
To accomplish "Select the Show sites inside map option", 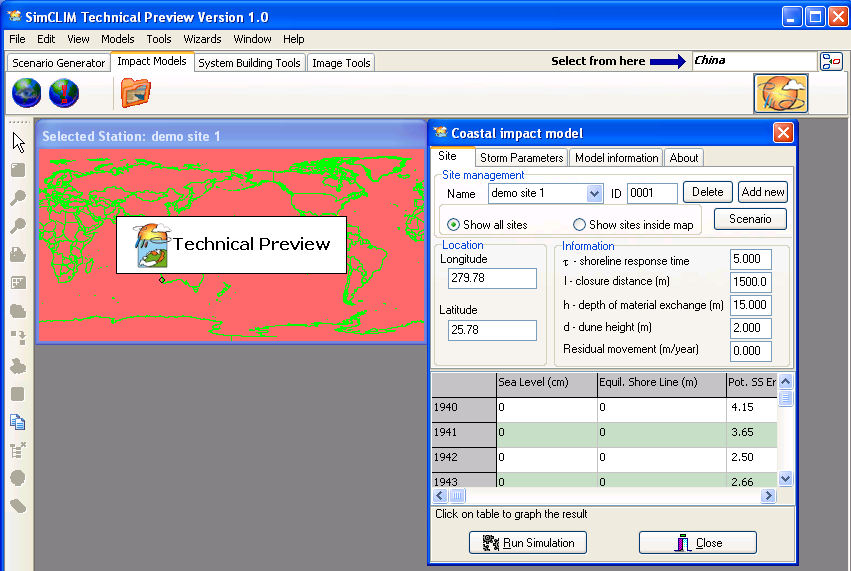I will point(579,225).
